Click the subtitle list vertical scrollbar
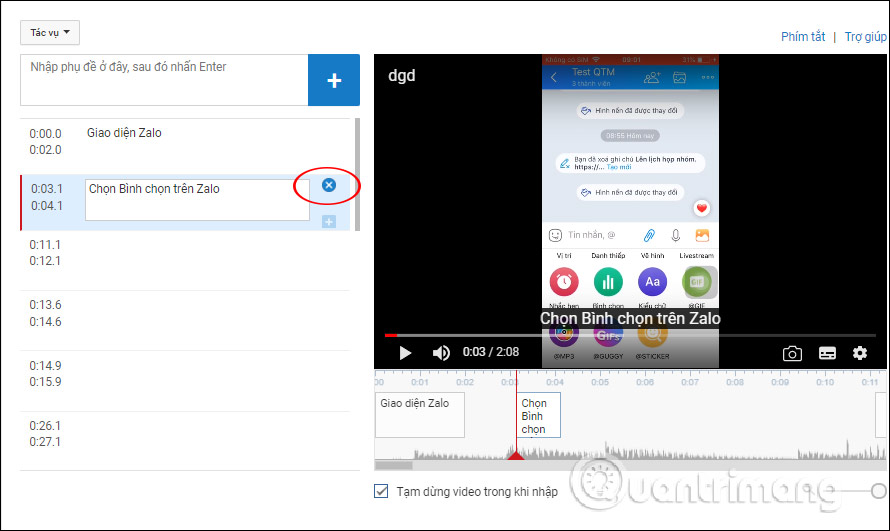The height and width of the screenshot is (531, 890). pos(357,175)
